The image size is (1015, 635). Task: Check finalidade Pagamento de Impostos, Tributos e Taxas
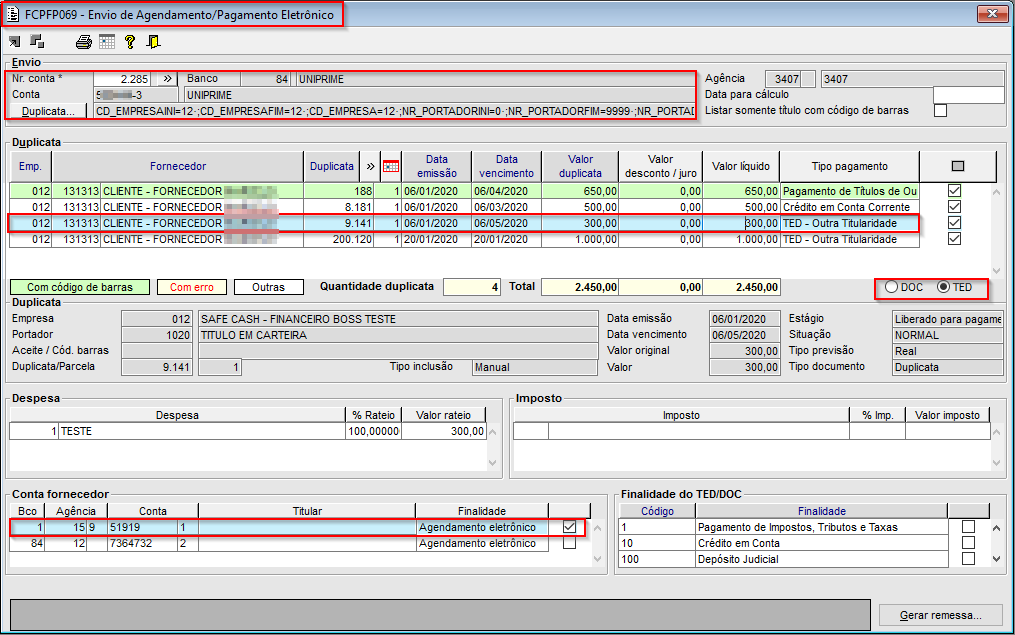point(968,527)
